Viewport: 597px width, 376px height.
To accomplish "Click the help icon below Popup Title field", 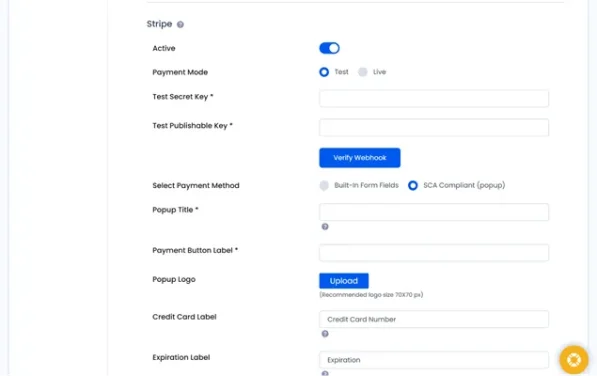I will coord(325,226).
